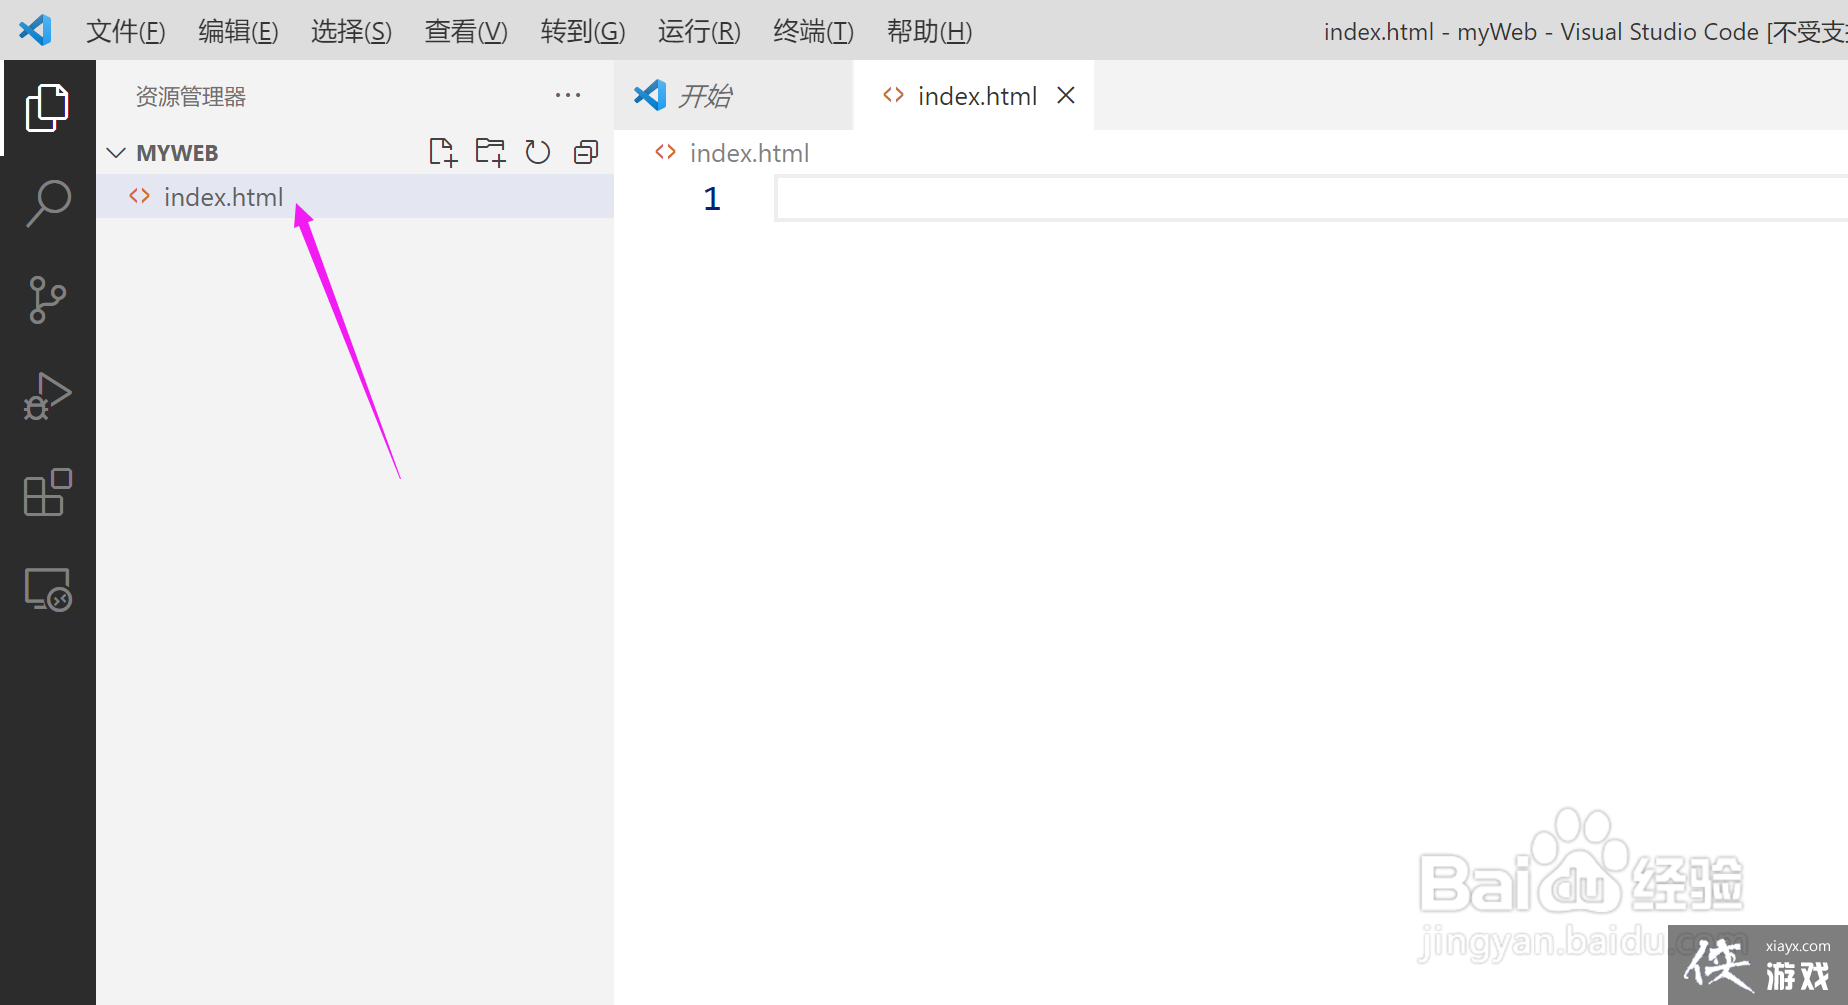Image resolution: width=1848 pixels, height=1005 pixels.
Task: Close the index.html editor tab
Action: point(1066,95)
